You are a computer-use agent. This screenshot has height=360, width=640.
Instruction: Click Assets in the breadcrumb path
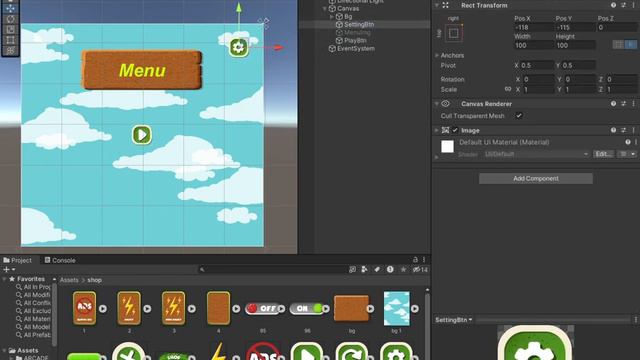69,280
